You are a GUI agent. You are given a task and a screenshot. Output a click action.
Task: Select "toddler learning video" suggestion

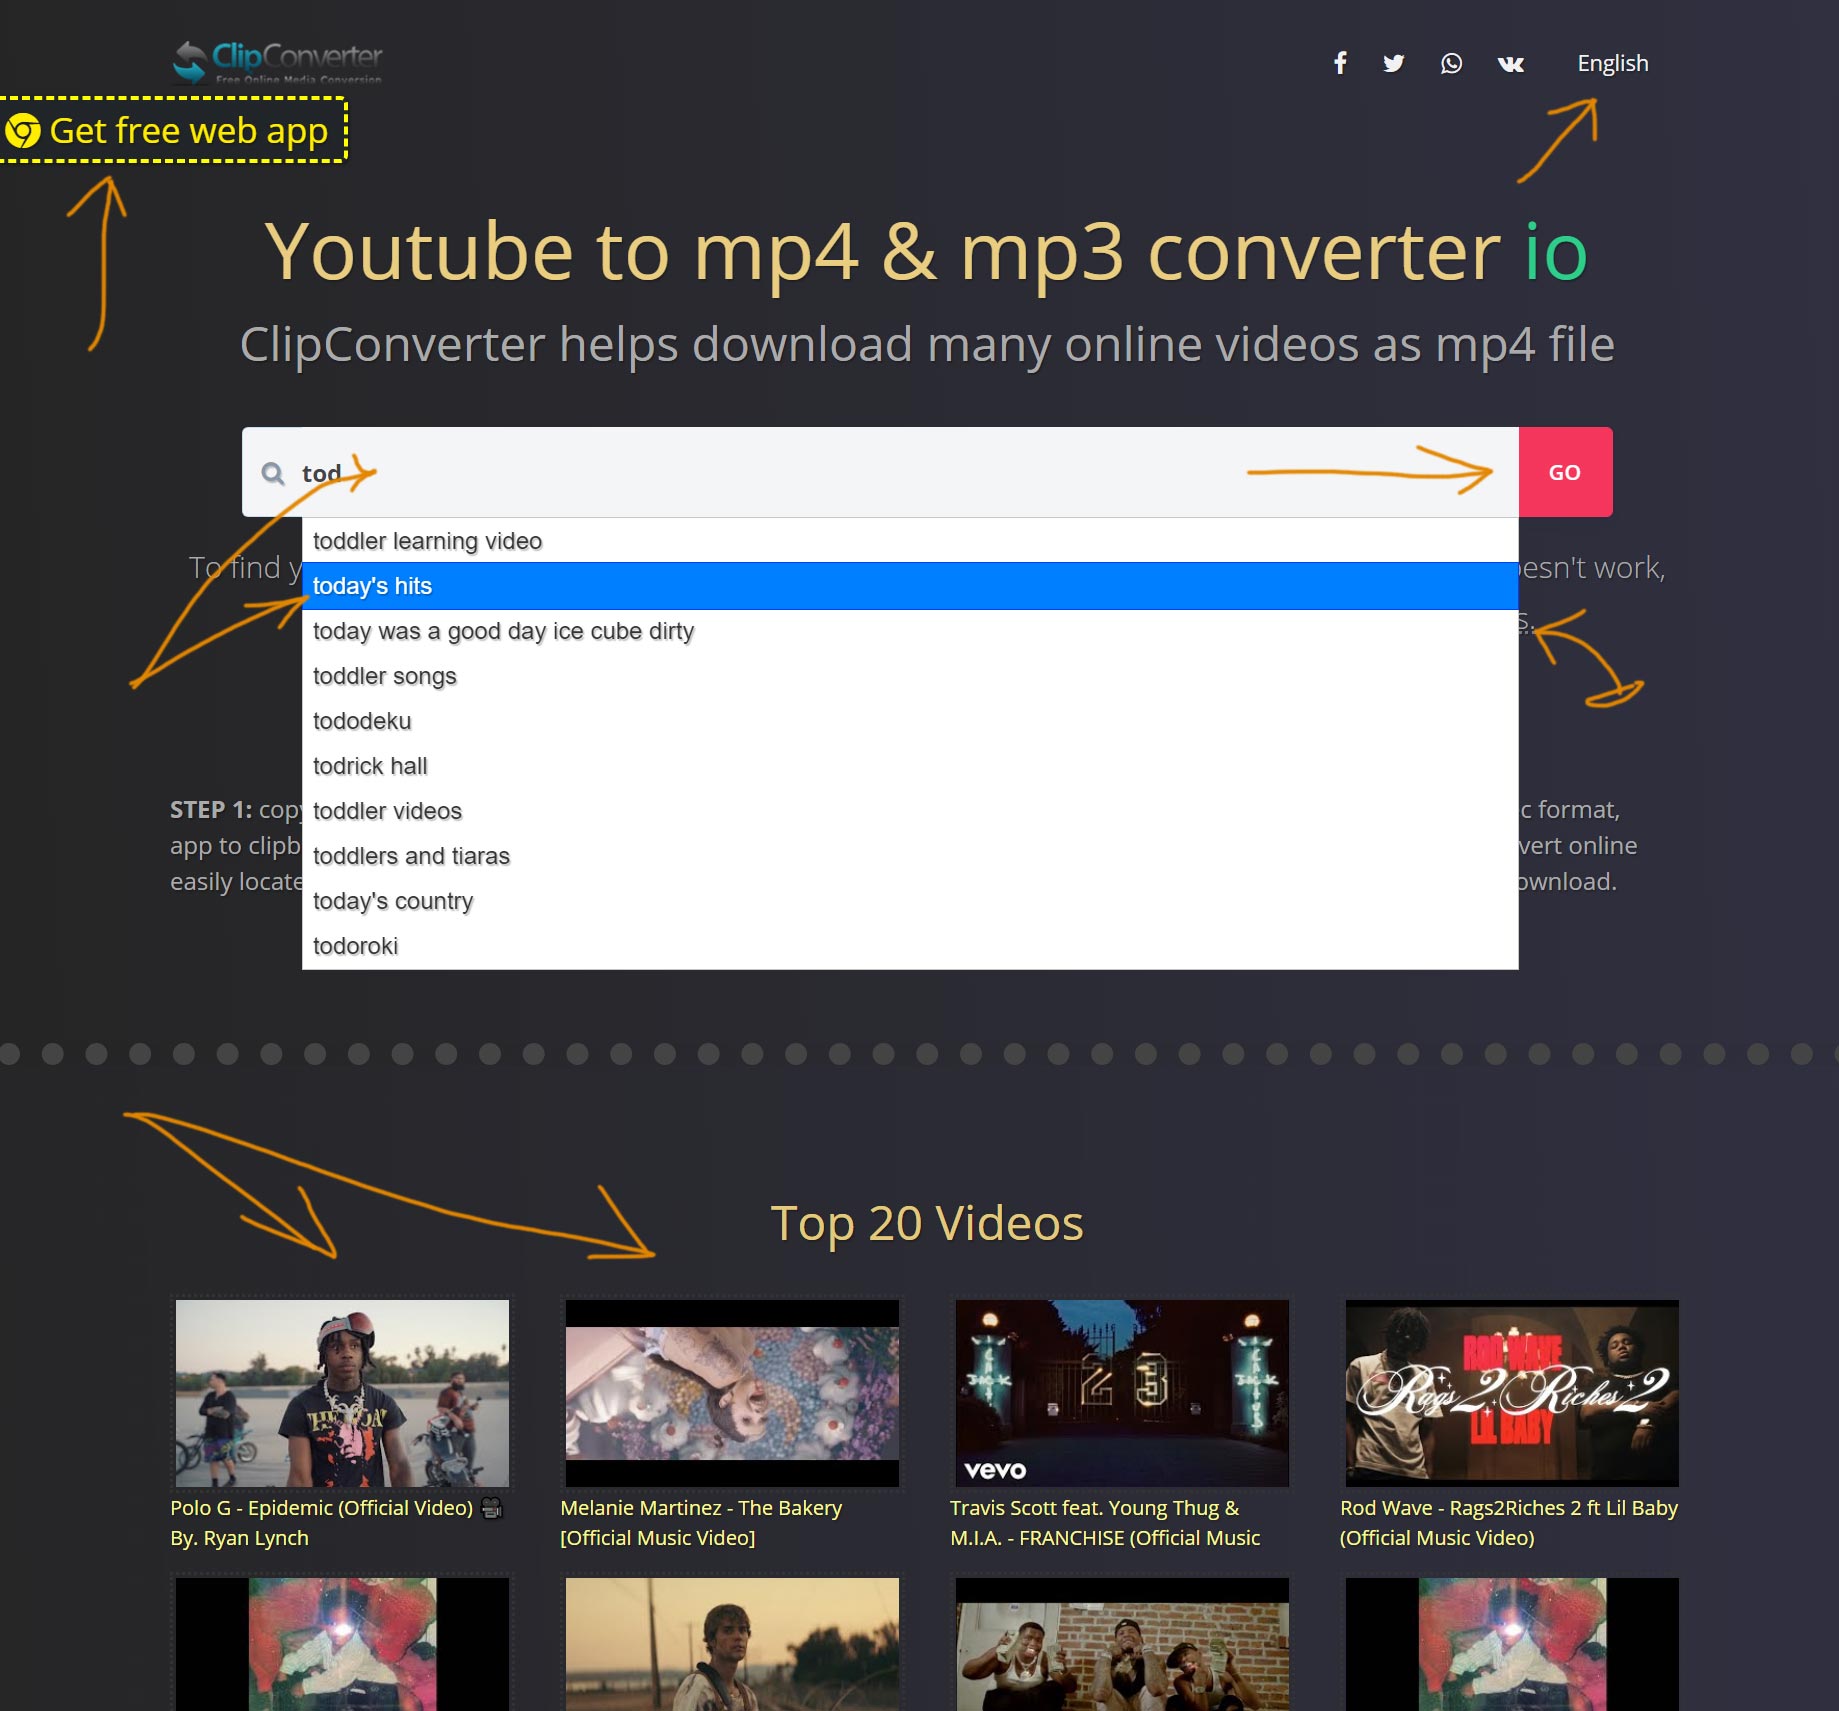pos(427,541)
